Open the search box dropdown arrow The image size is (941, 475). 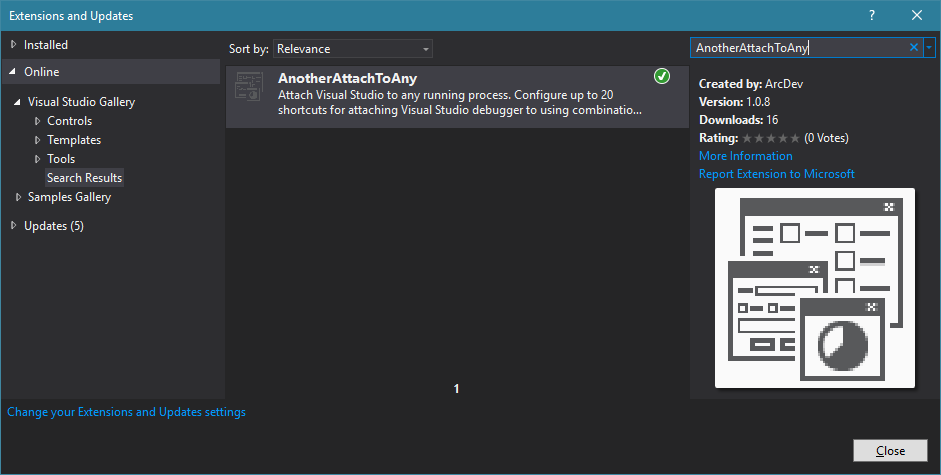pyautogui.click(x=929, y=47)
